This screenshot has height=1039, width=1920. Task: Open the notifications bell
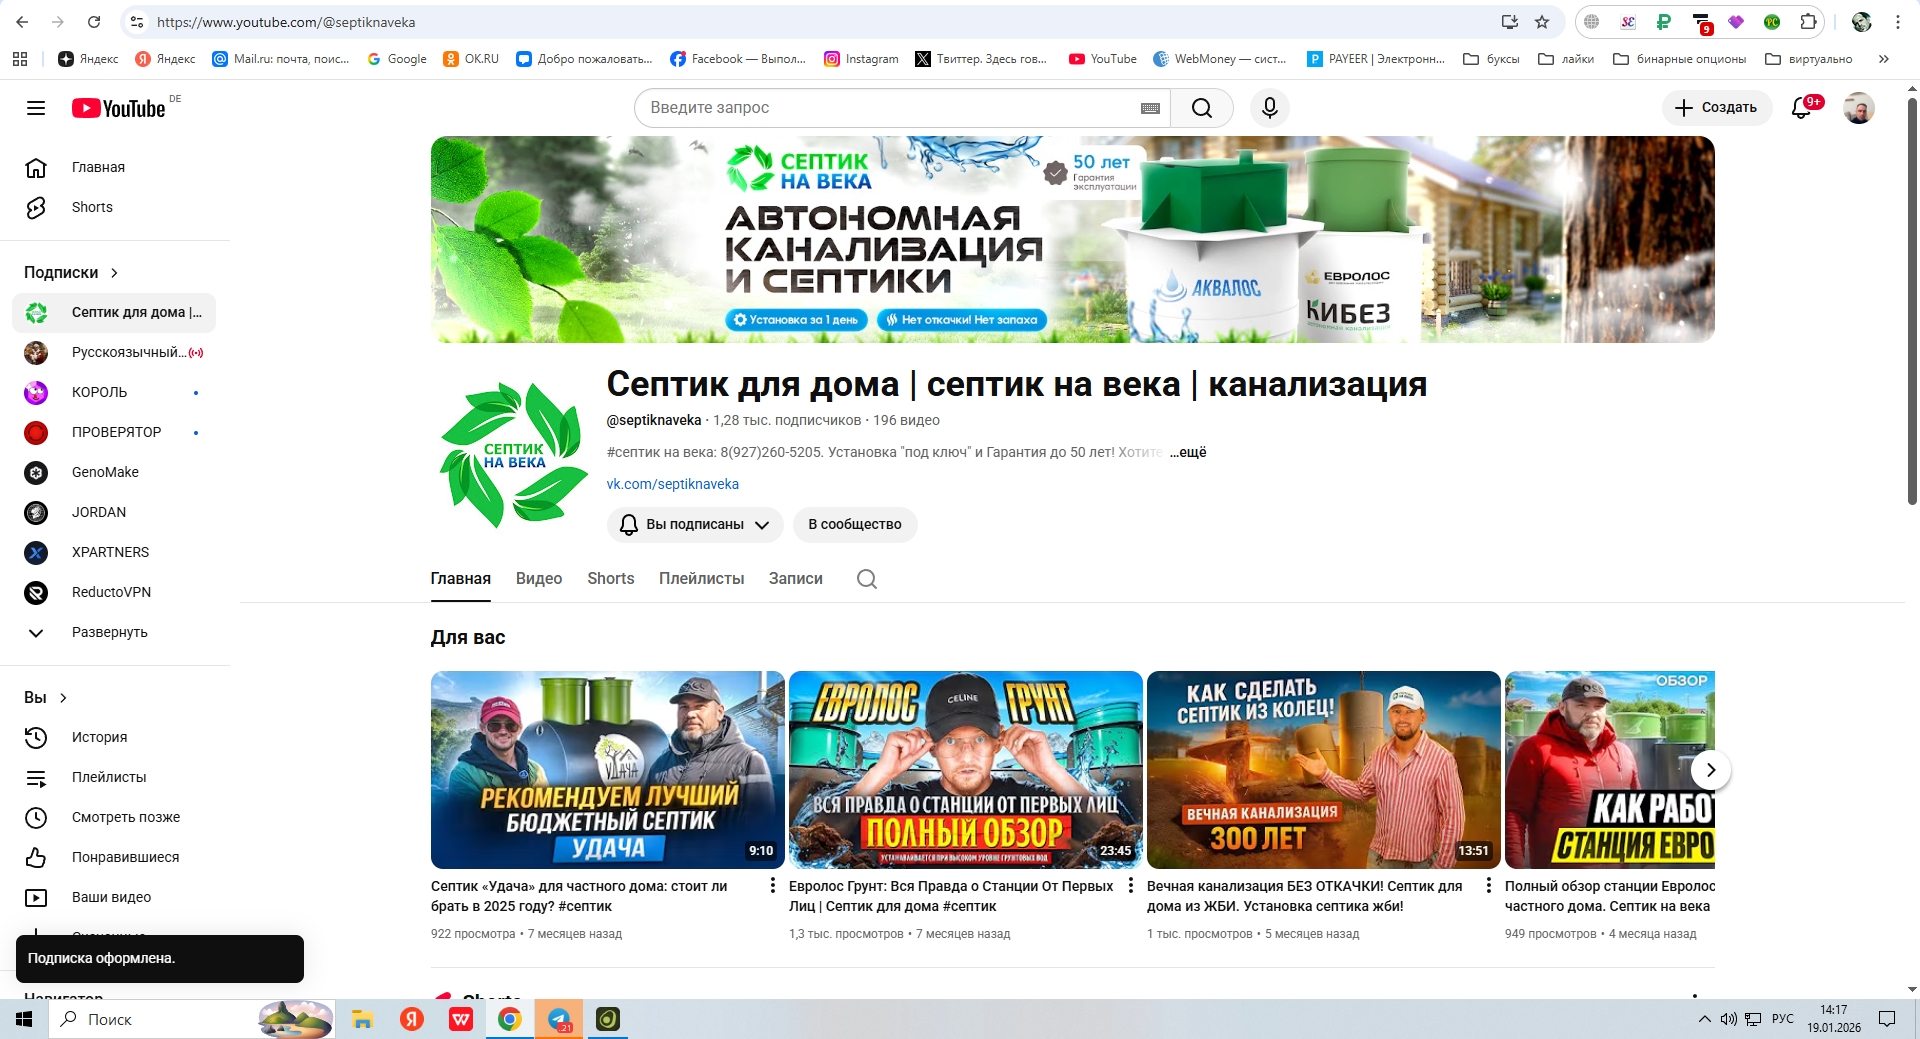tap(1801, 108)
